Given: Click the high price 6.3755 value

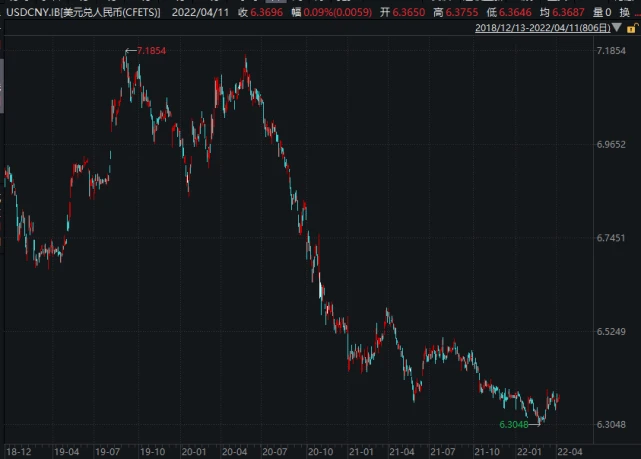Looking at the screenshot, I should [462, 12].
